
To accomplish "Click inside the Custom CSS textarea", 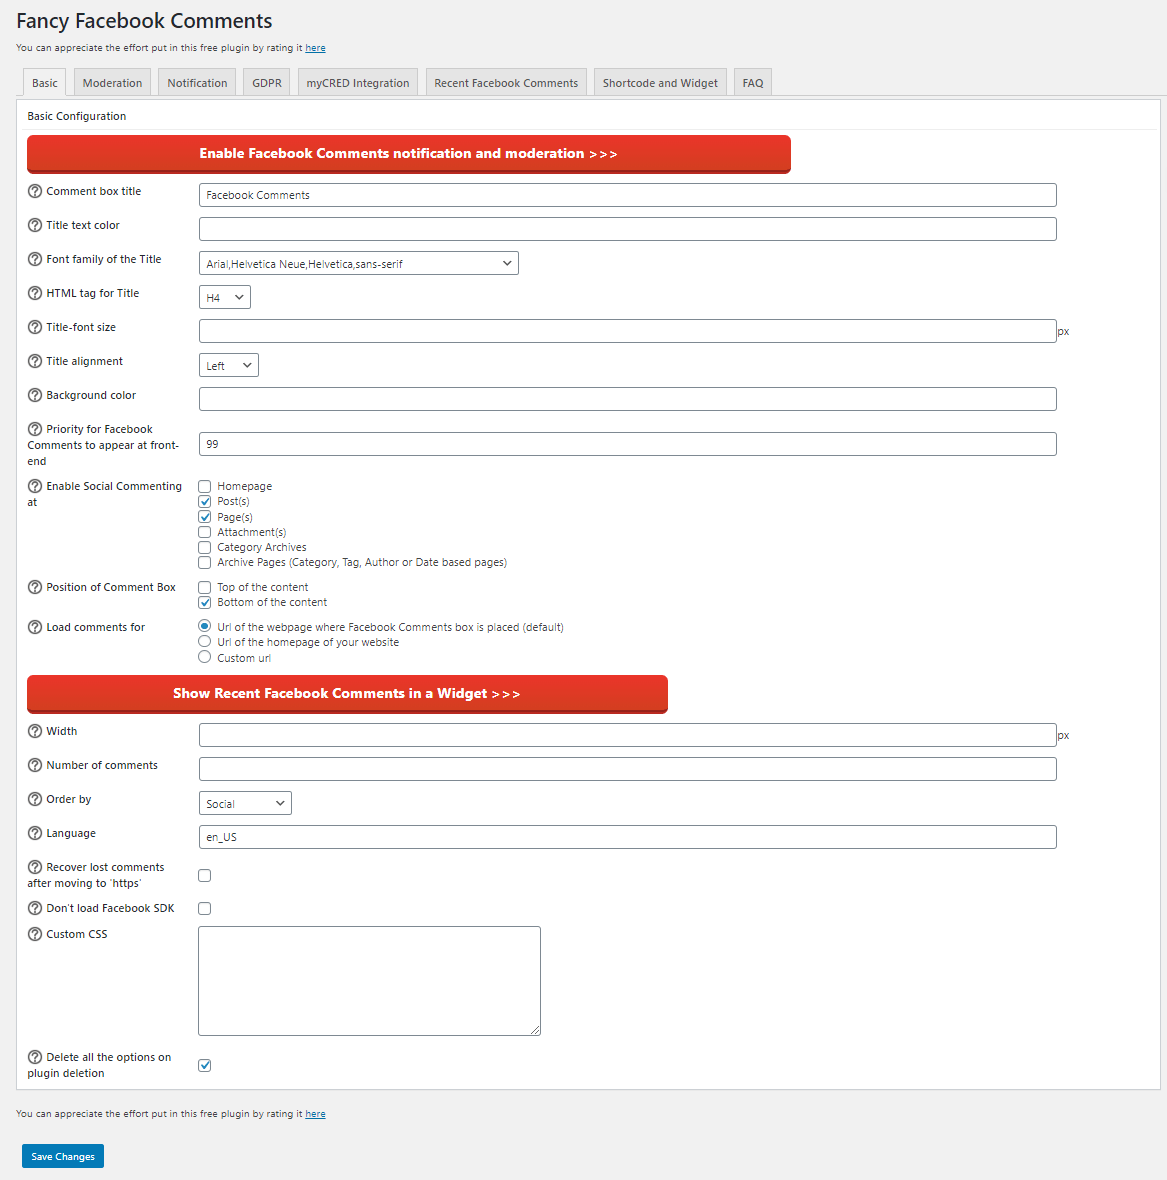I will [x=369, y=981].
